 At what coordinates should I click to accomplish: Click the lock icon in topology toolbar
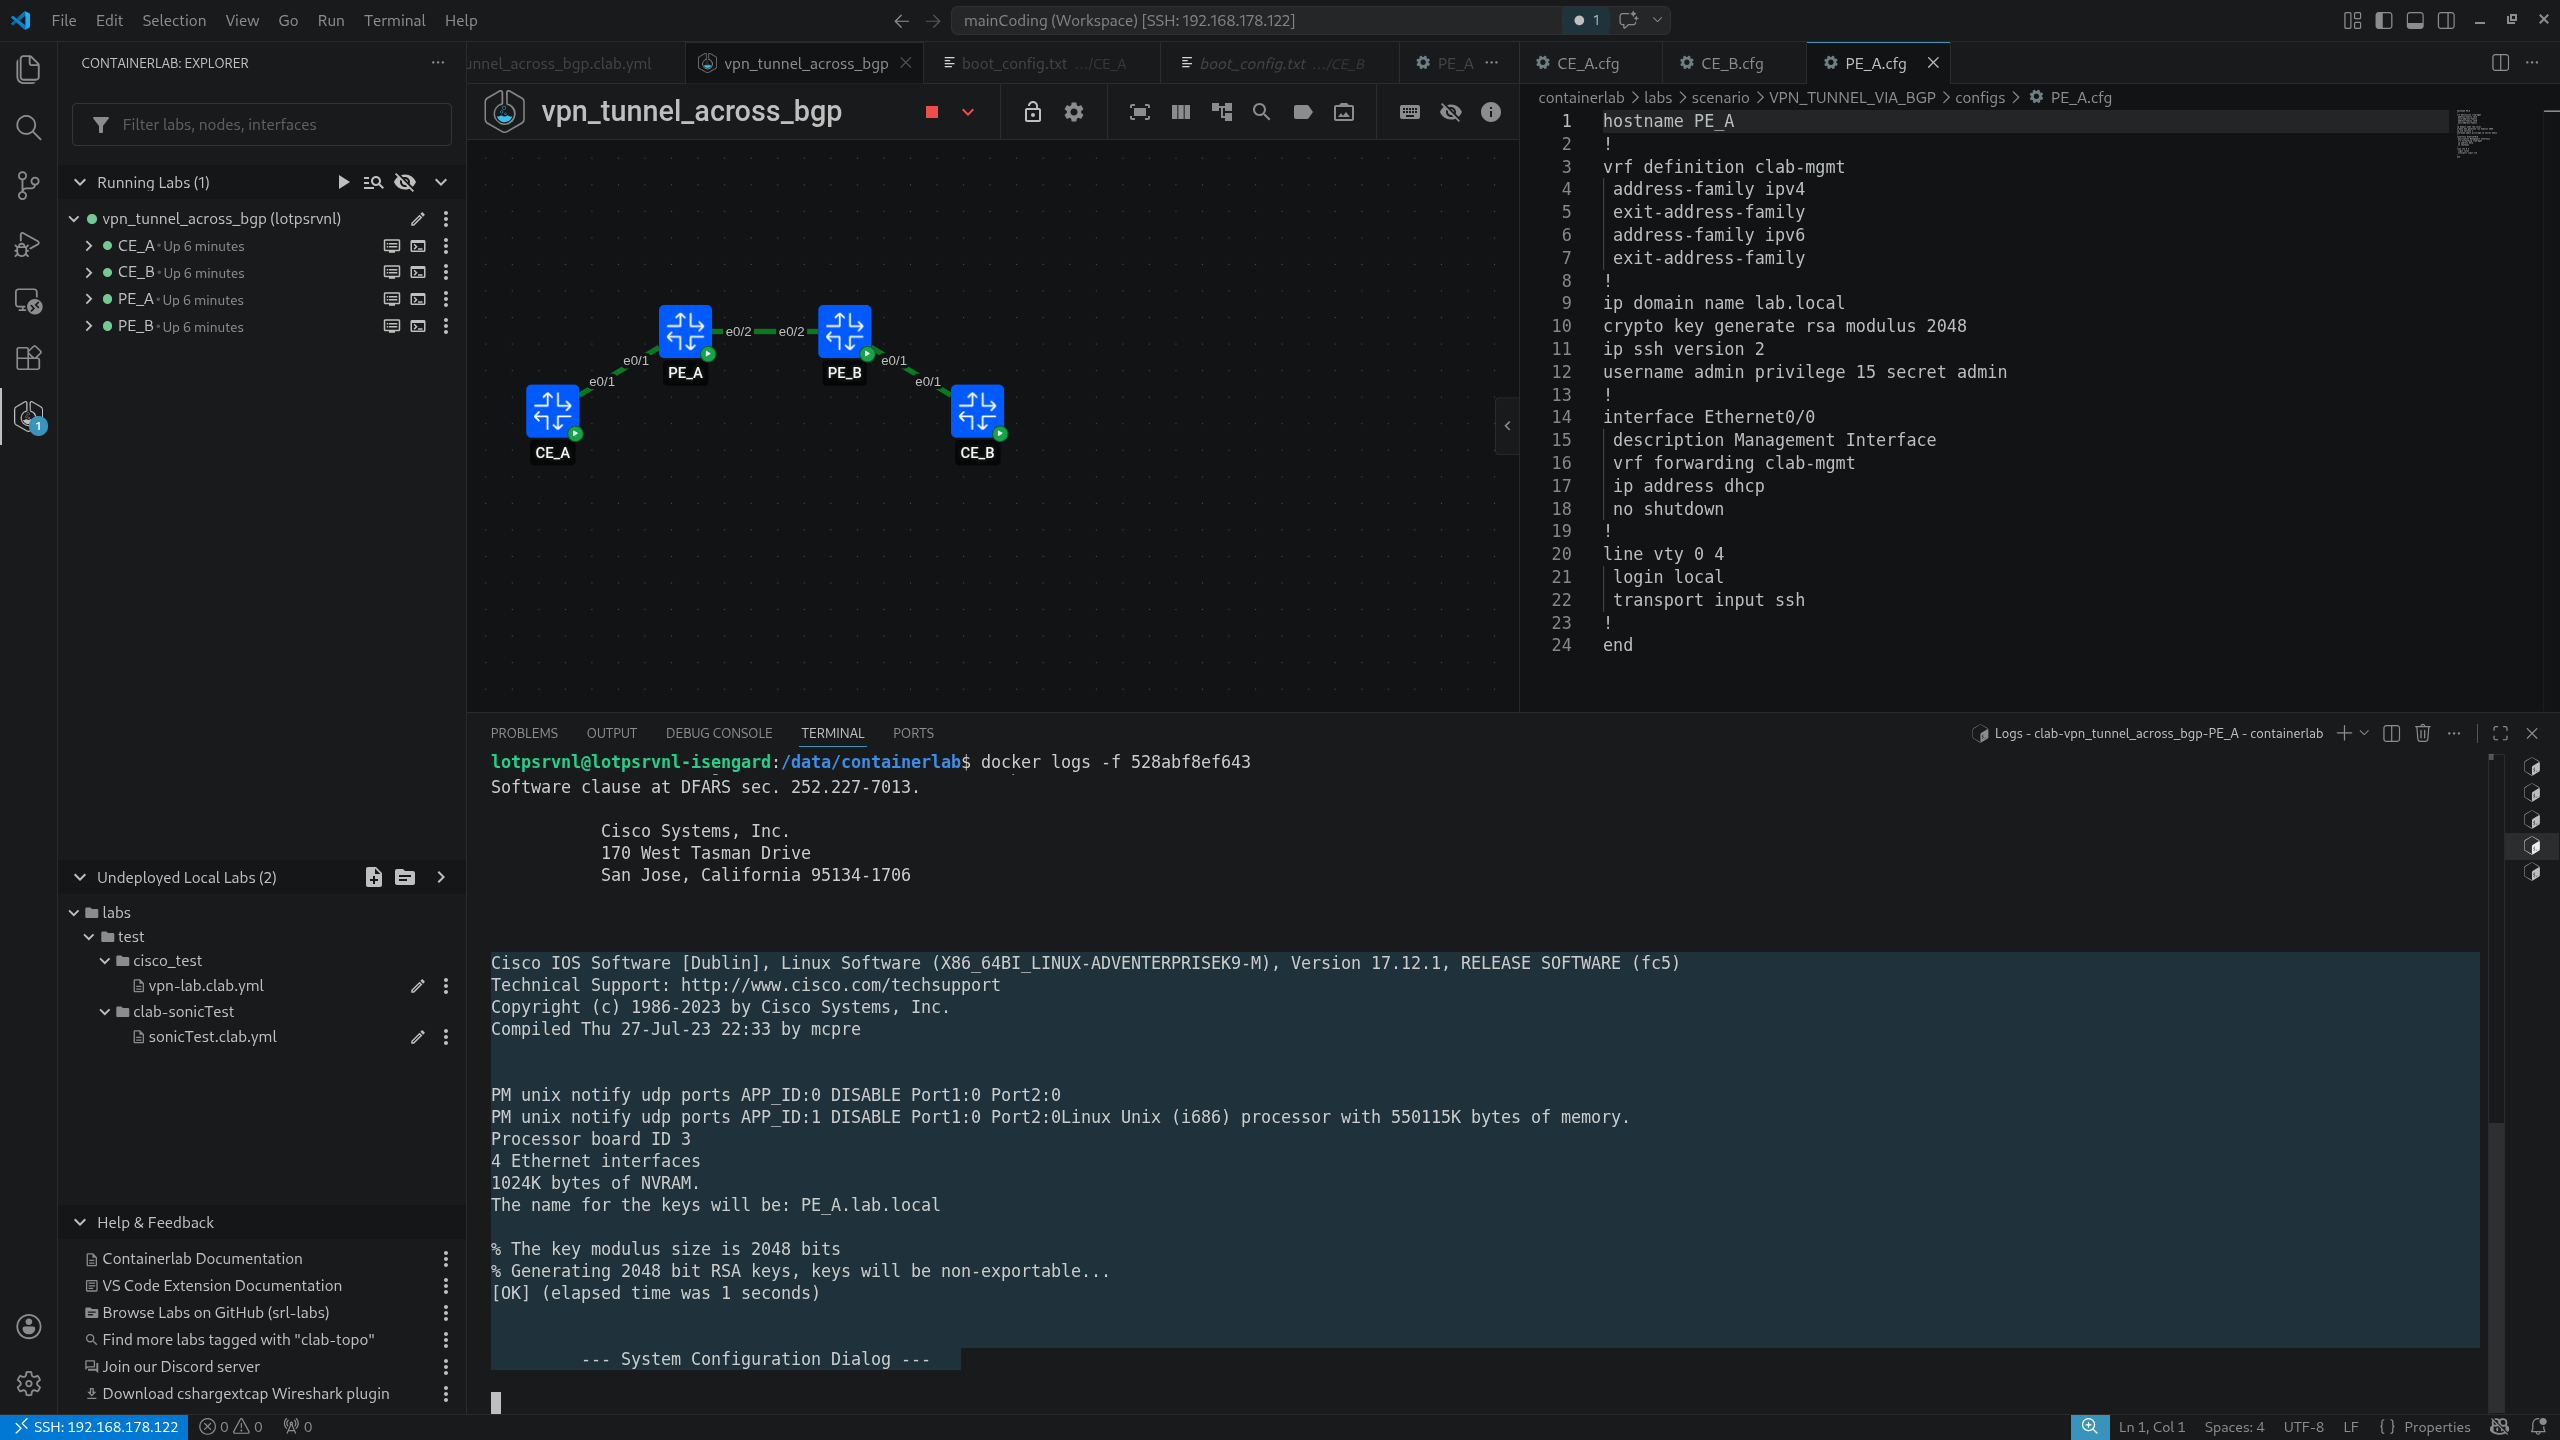tap(1032, 112)
